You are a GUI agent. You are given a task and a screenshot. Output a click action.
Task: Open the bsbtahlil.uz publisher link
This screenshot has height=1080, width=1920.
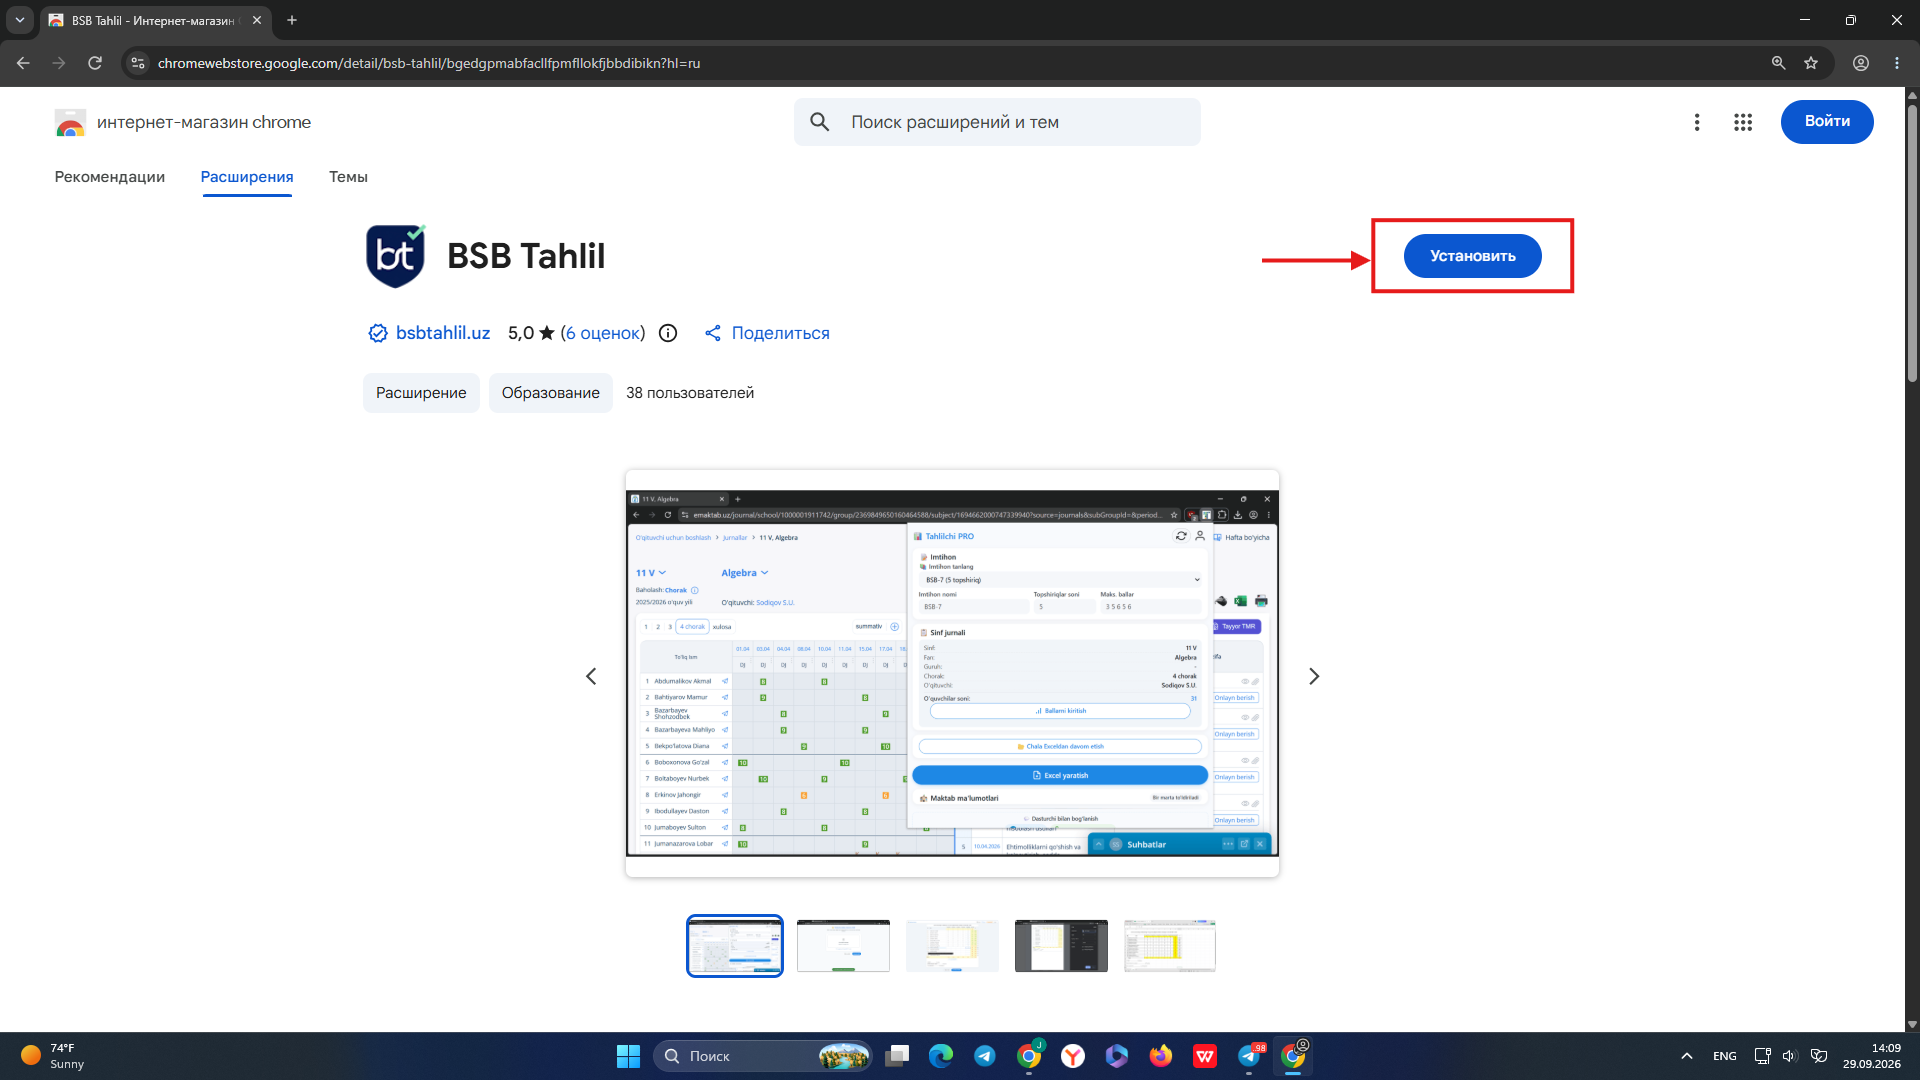point(442,333)
